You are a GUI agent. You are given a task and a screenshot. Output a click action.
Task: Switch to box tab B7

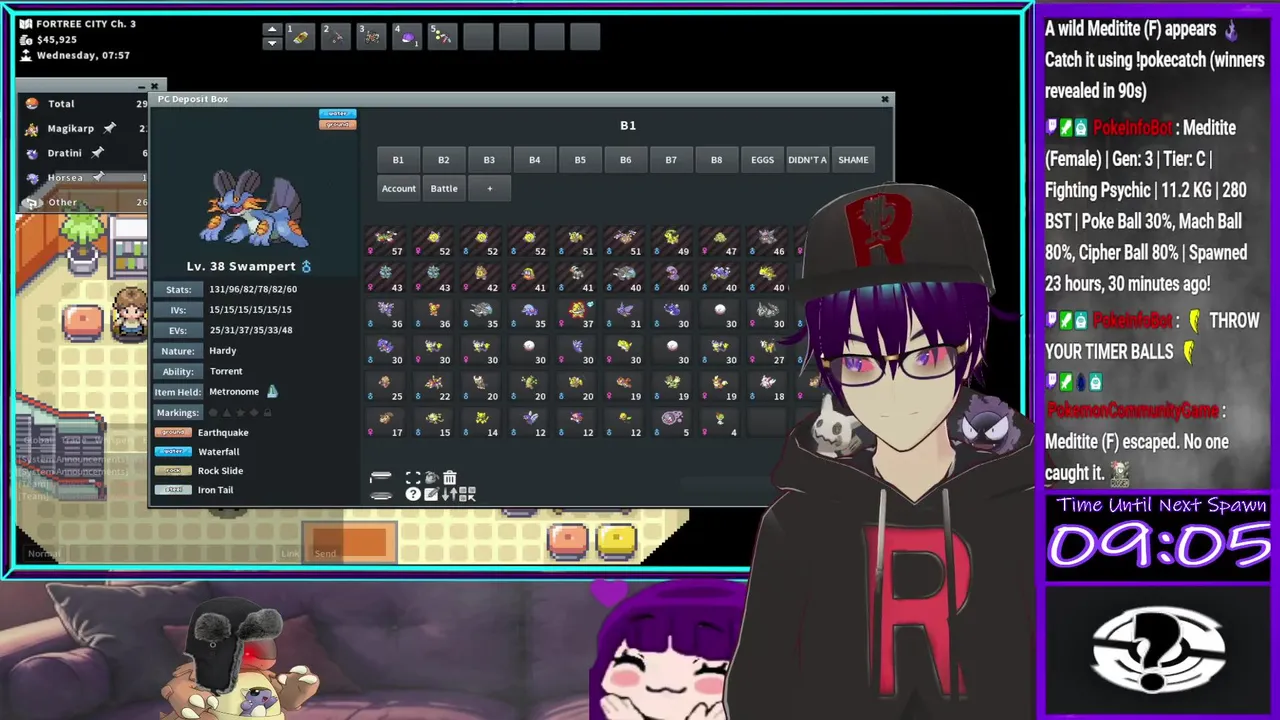click(x=671, y=160)
